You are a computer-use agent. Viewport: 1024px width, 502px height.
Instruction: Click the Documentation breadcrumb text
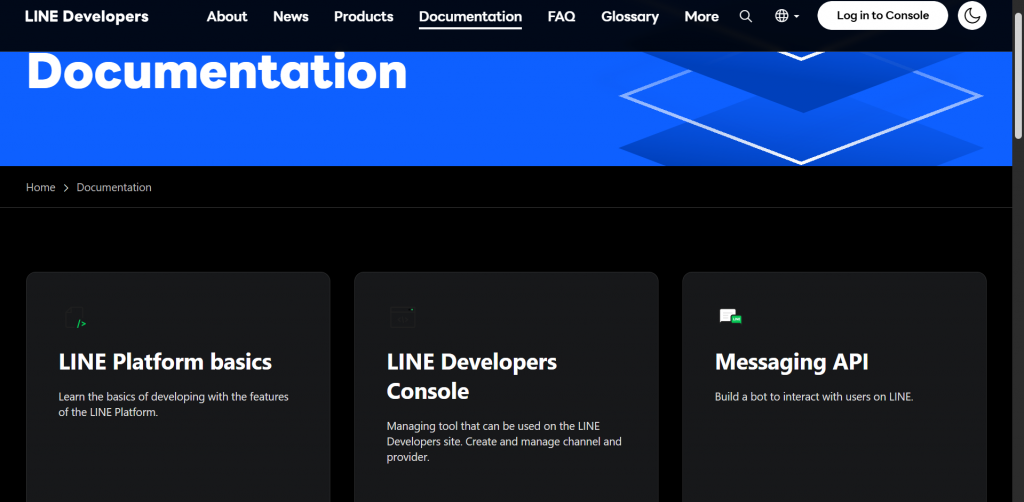point(114,187)
